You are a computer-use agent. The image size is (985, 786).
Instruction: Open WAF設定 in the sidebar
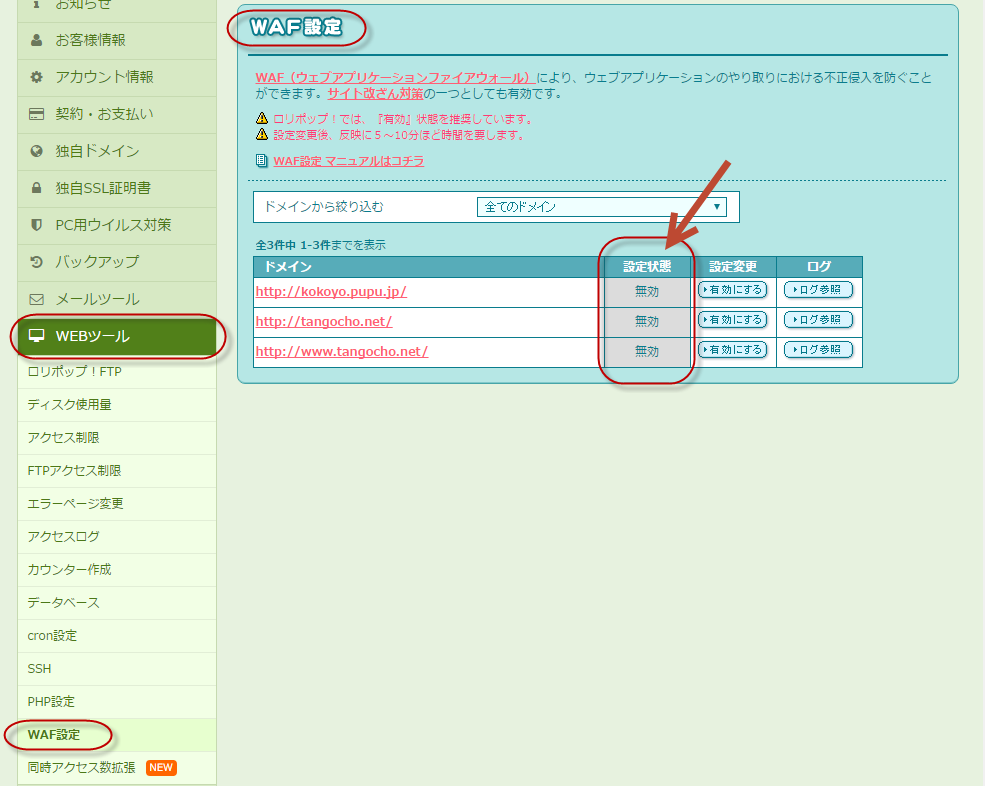54,735
